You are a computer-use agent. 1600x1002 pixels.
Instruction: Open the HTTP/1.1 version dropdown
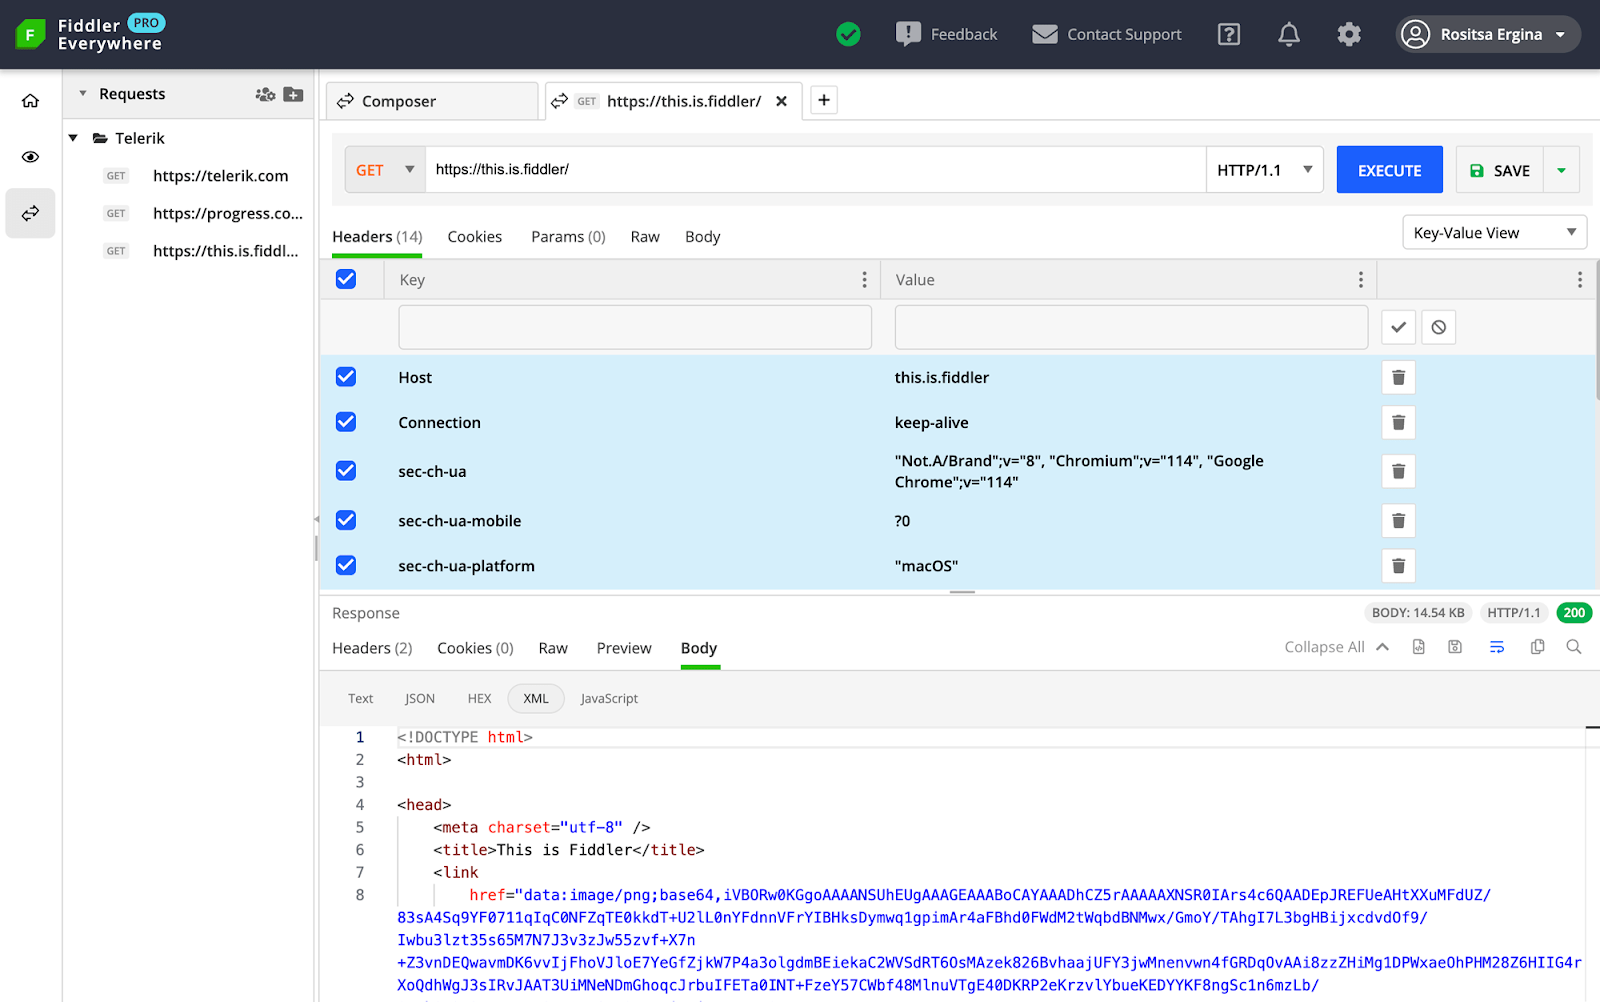point(1265,170)
